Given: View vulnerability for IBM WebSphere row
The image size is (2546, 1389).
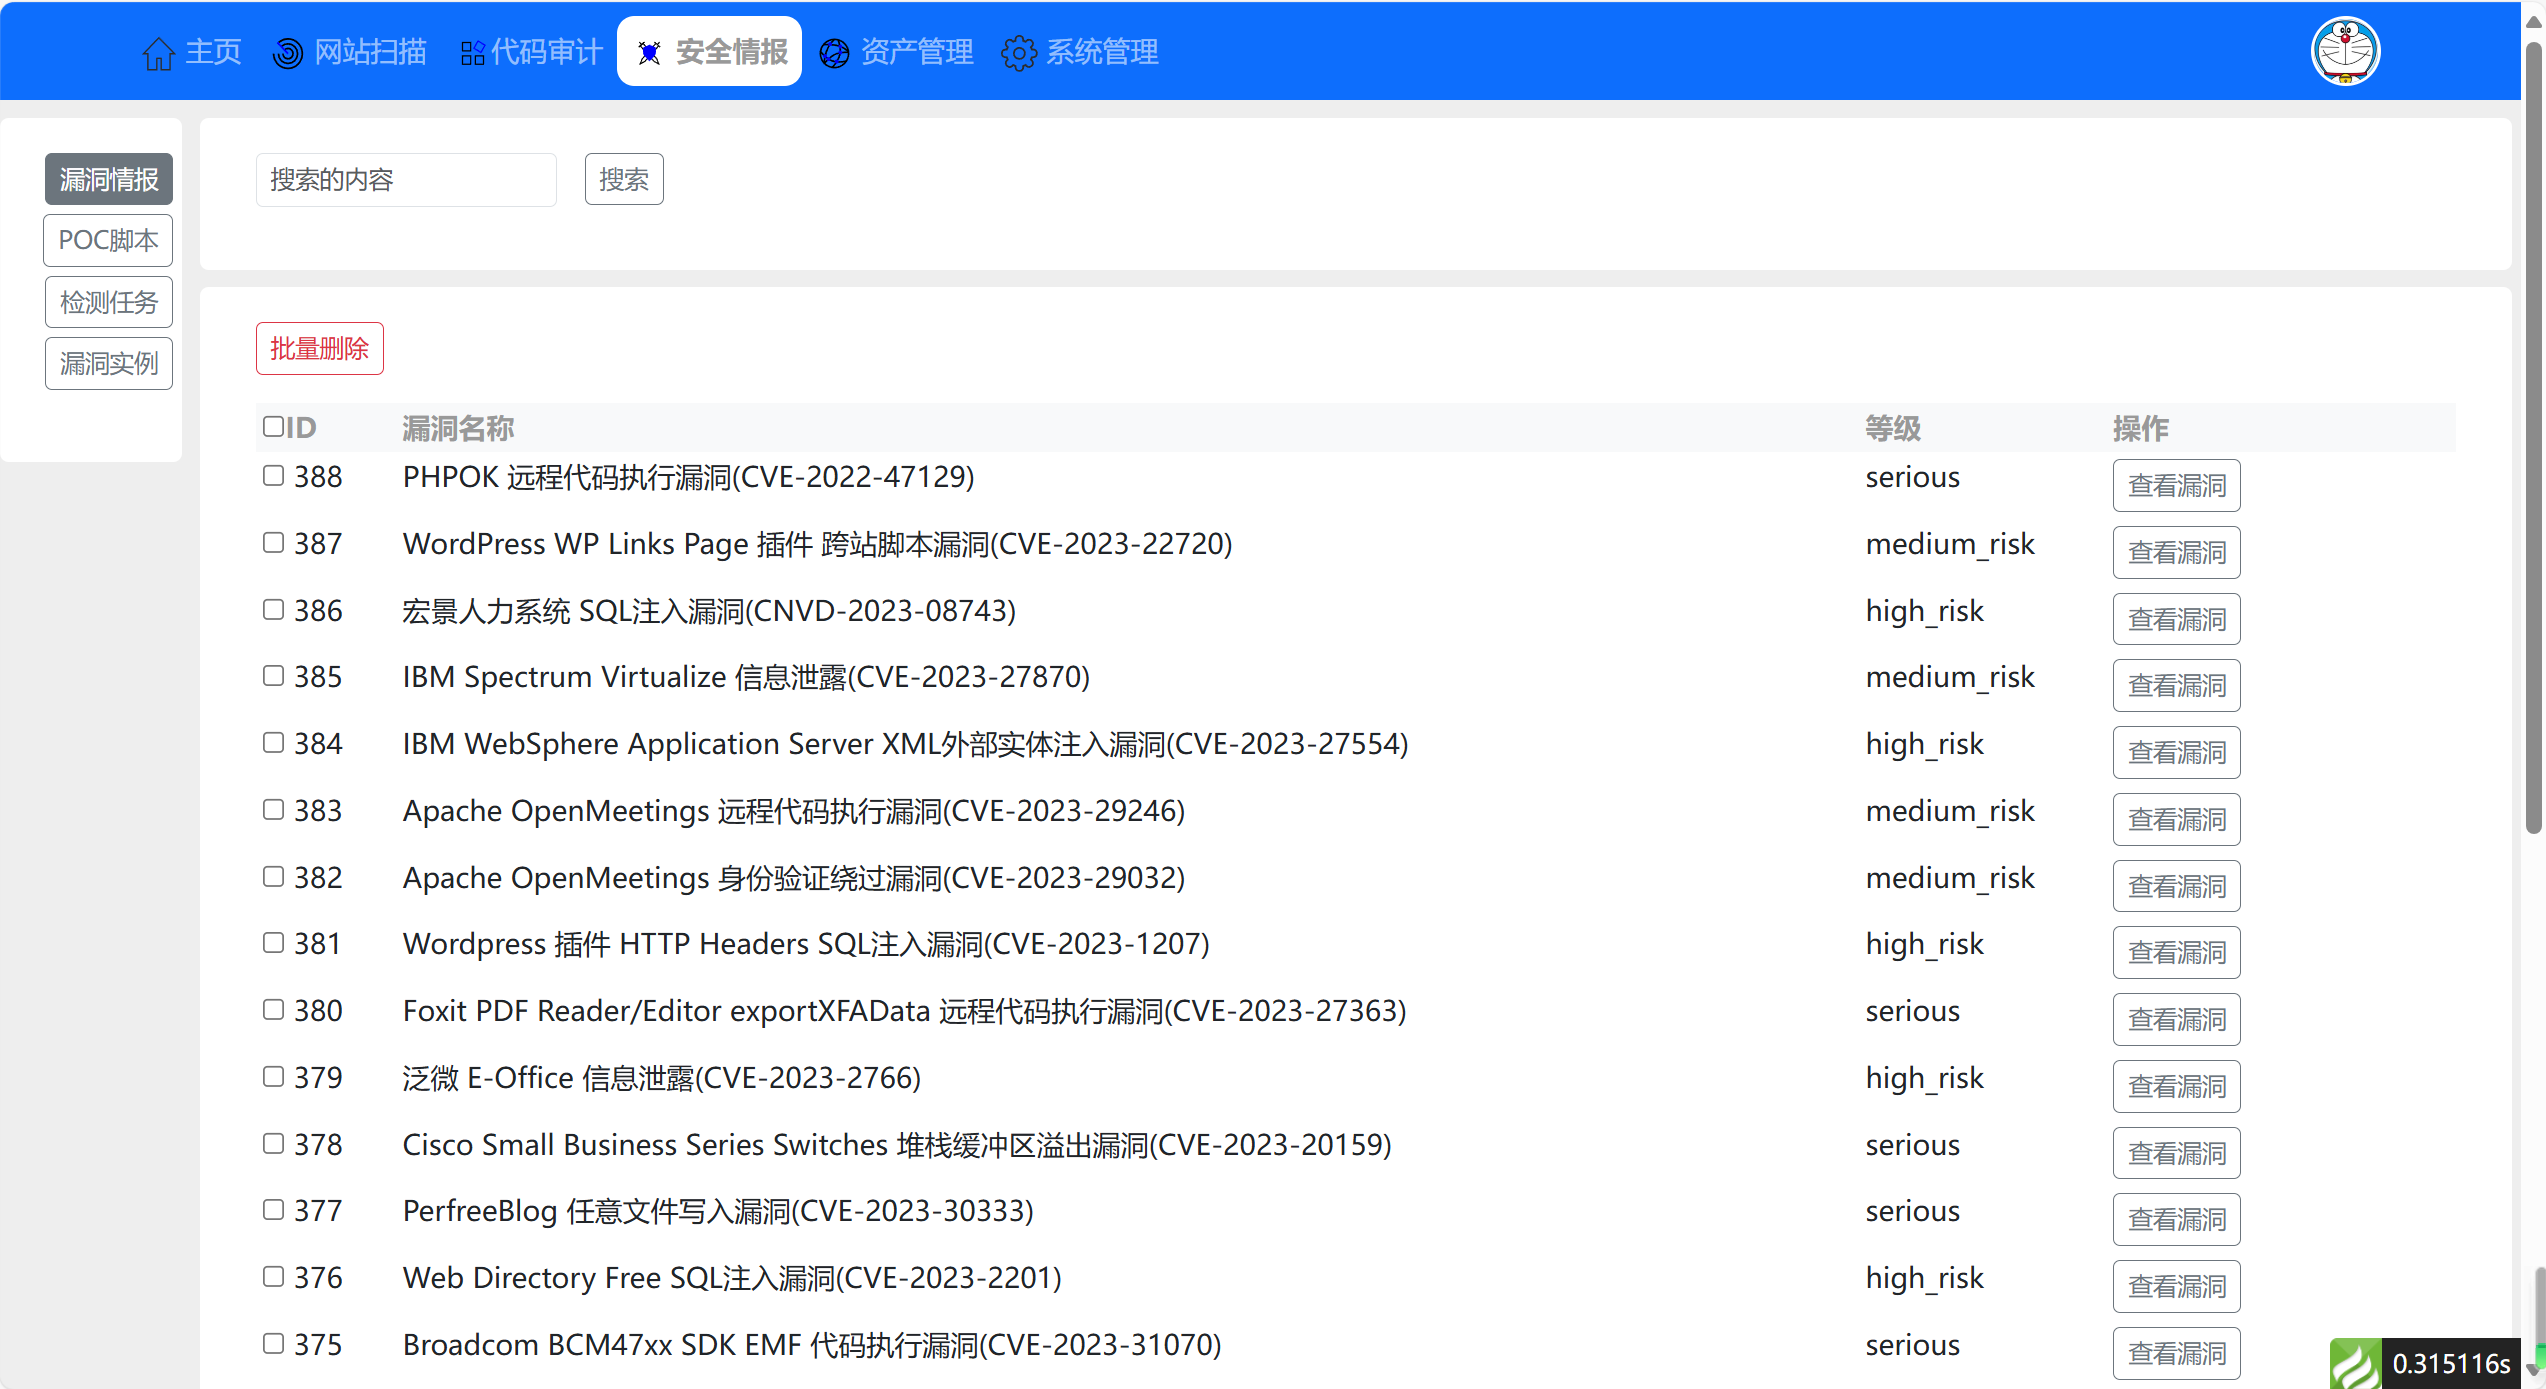Looking at the screenshot, I should click(2176, 752).
